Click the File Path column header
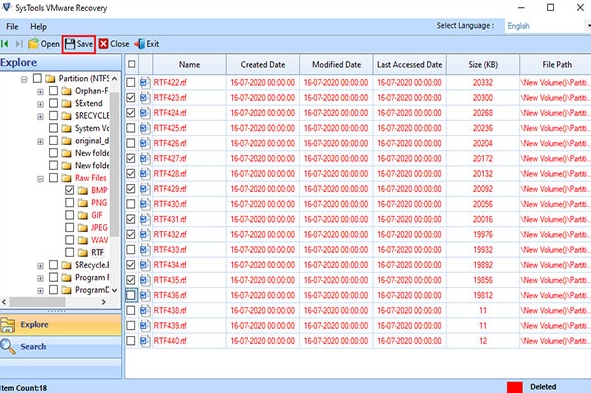The width and height of the screenshot is (591, 393). pos(556,64)
